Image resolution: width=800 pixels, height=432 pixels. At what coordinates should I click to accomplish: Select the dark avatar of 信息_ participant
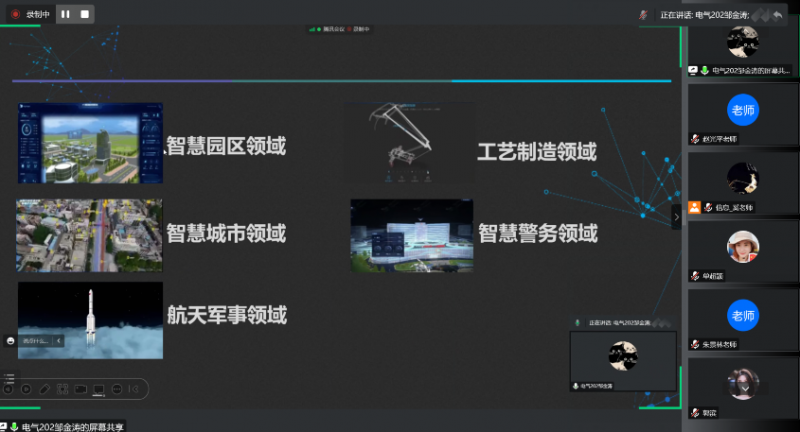coord(742,179)
